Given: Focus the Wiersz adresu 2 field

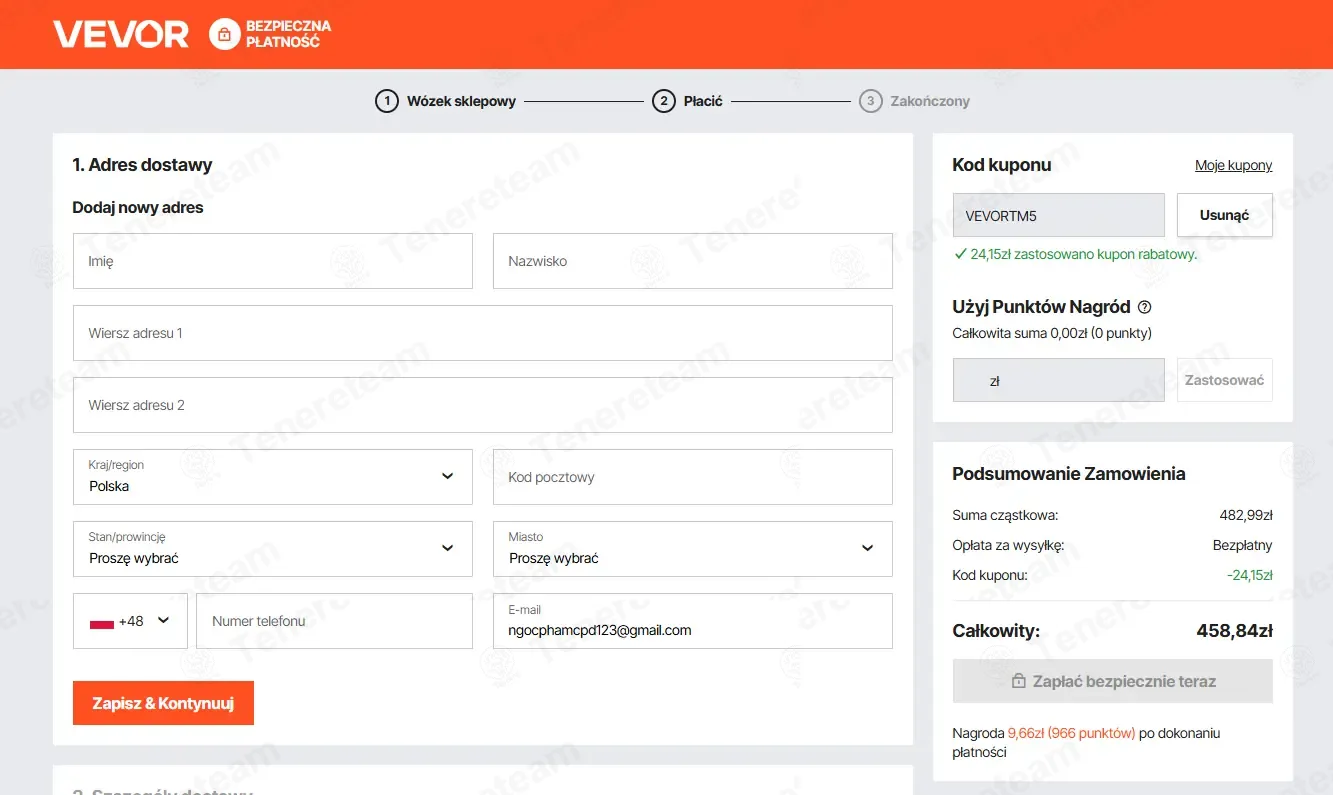Looking at the screenshot, I should [483, 405].
